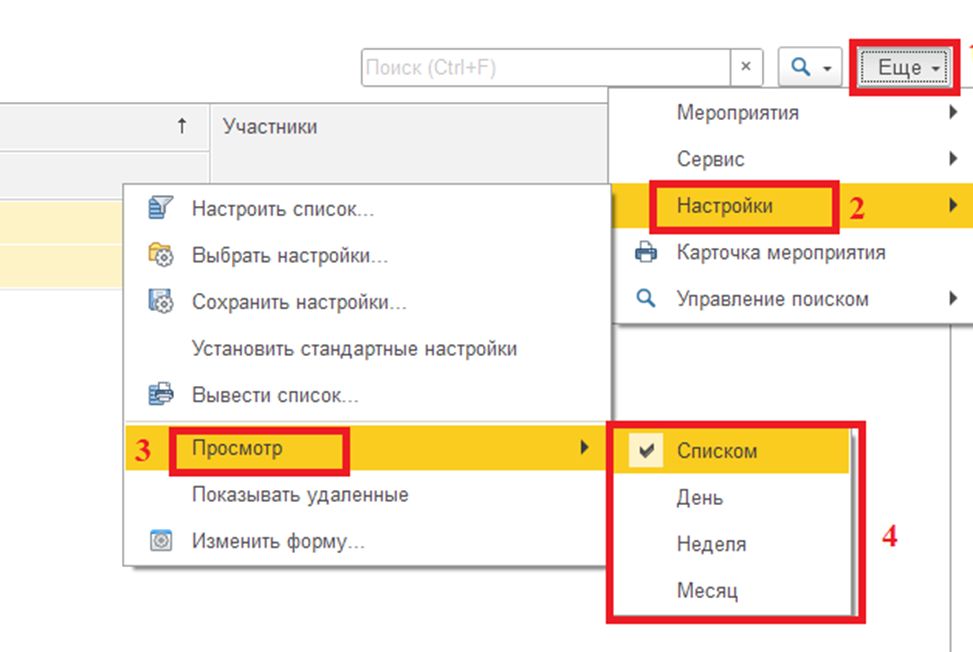Image resolution: width=973 pixels, height=652 pixels.
Task: Choose 'Показывать удаленные' menu entry
Action: [x=300, y=495]
